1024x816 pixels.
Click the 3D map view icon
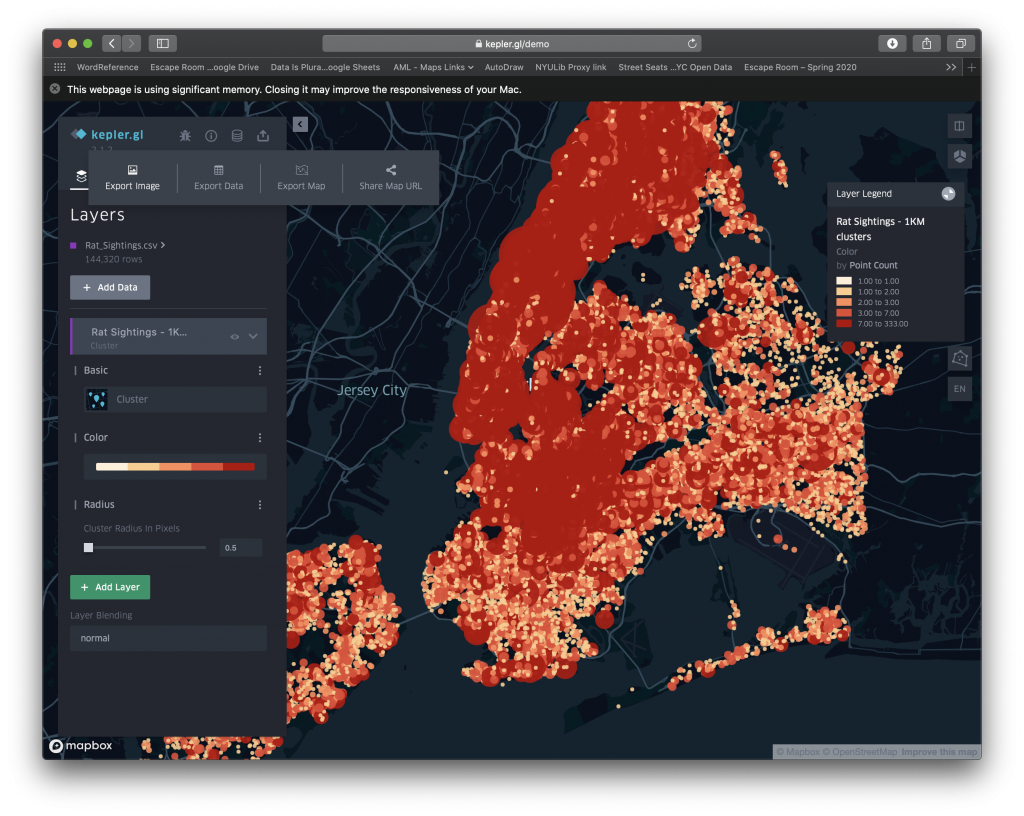[x=959, y=156]
